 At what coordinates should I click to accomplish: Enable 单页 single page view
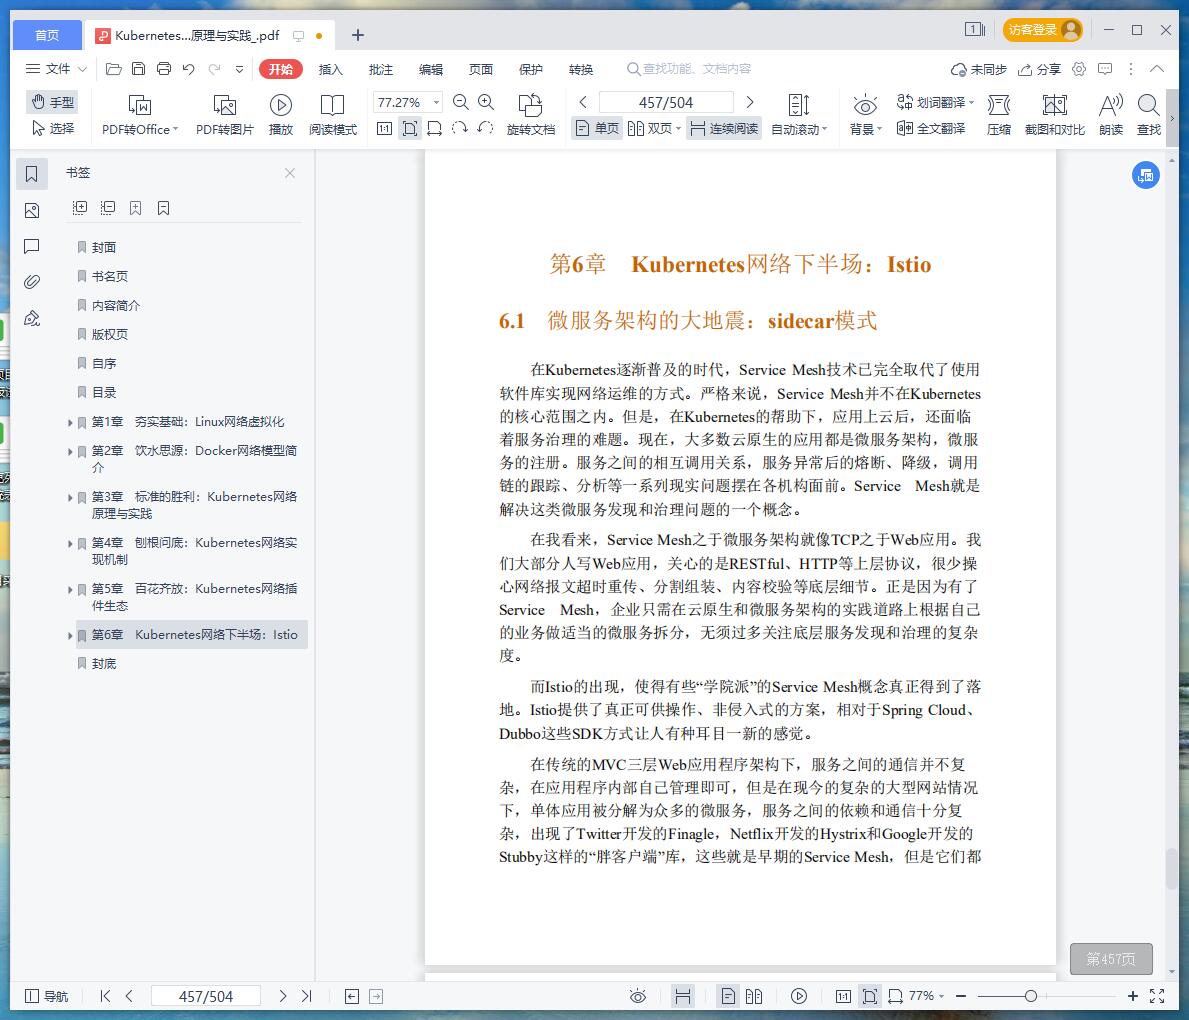pos(597,128)
